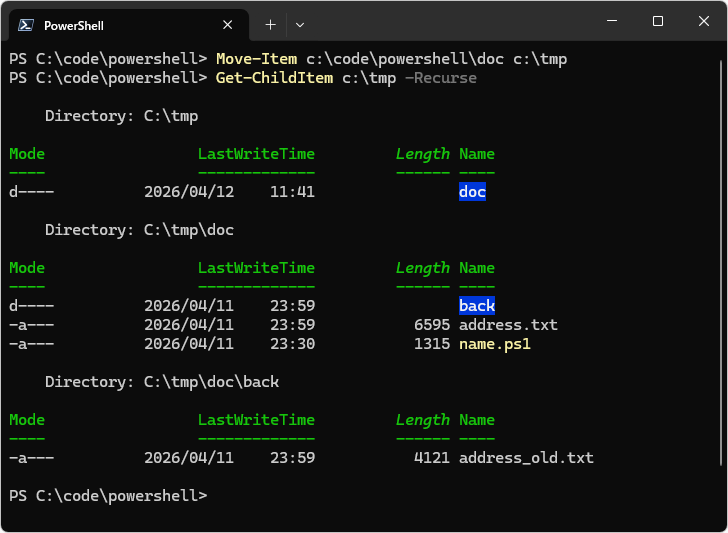
Task: Click the PowerShell icon in the tab
Action: point(26,25)
